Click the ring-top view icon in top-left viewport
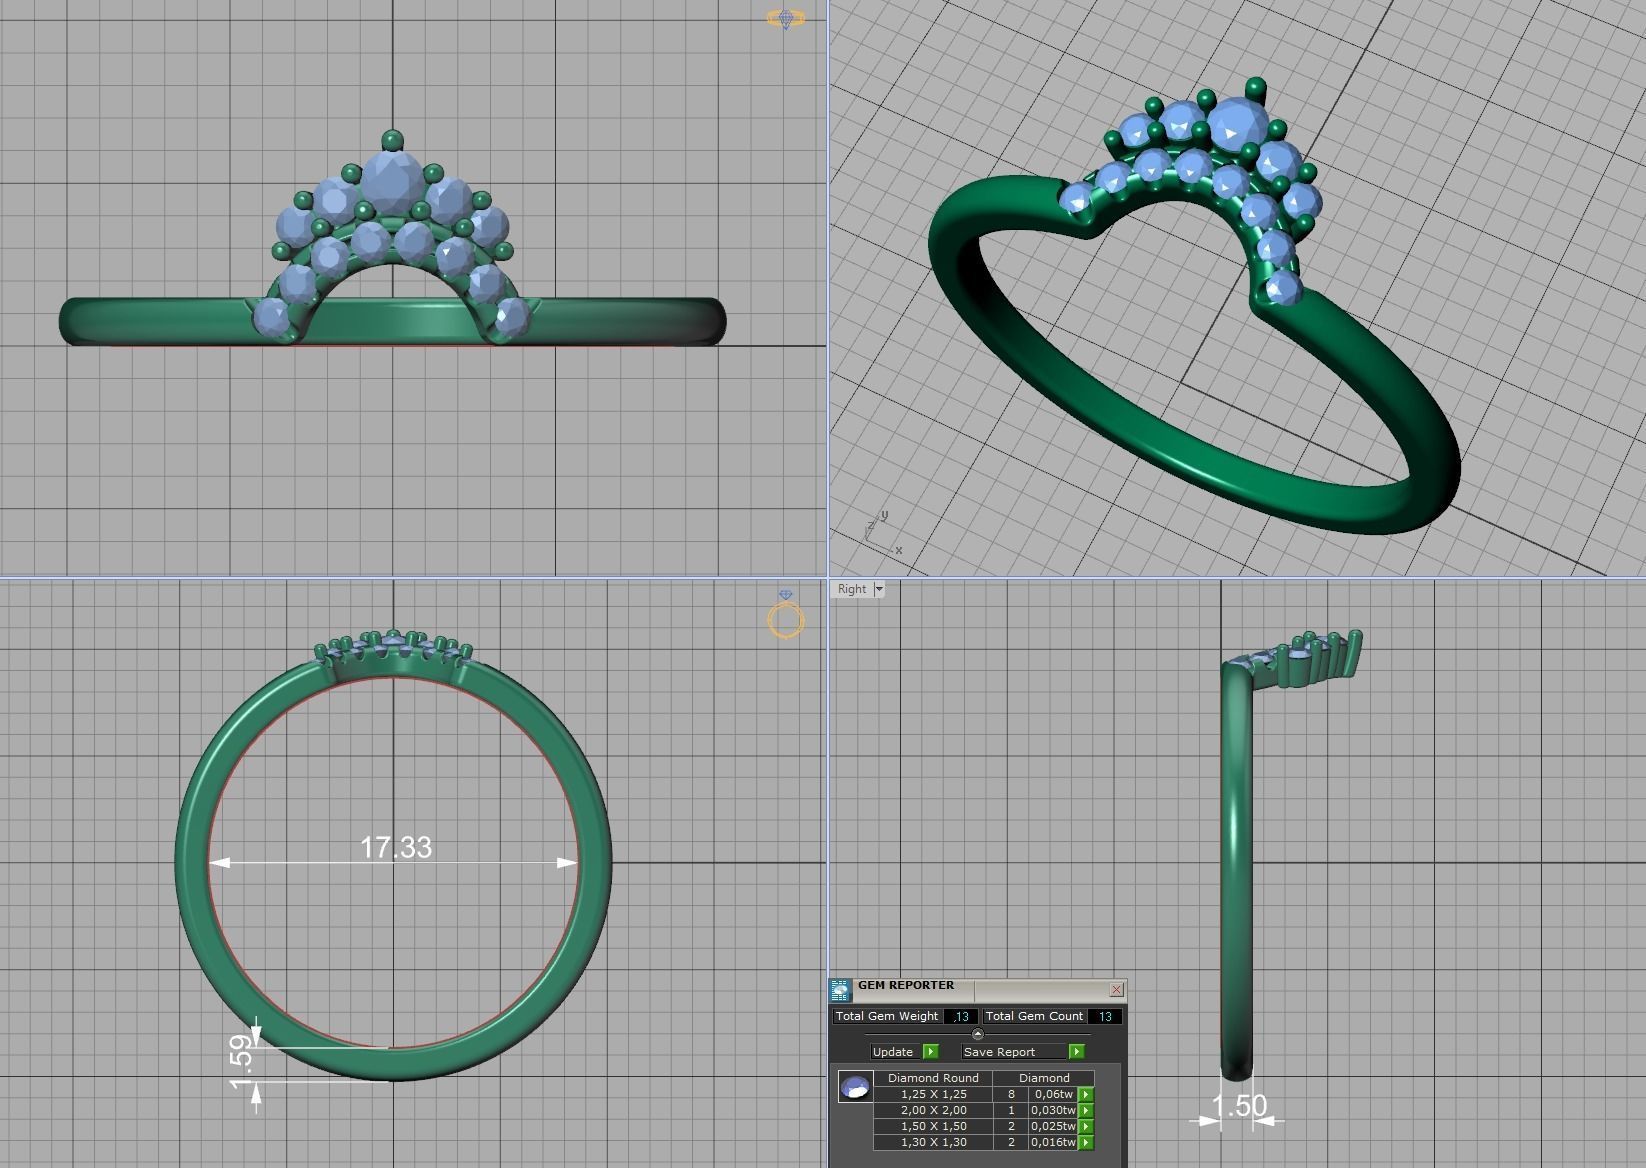This screenshot has height=1168, width=1646. [785, 18]
